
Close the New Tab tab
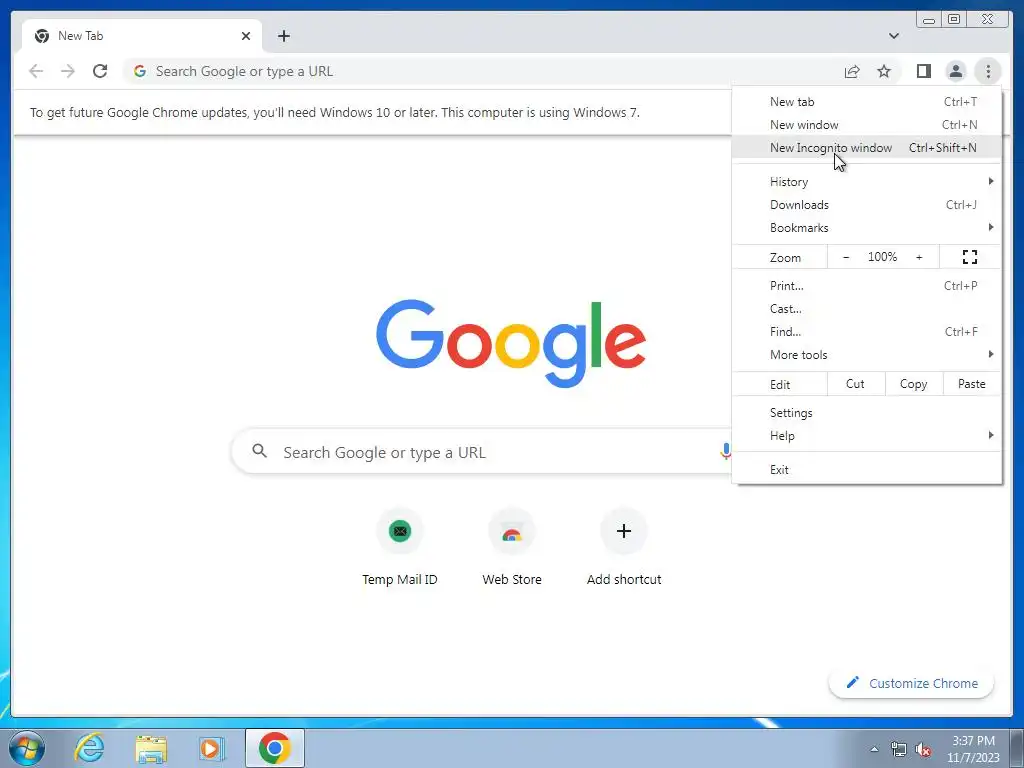(246, 36)
